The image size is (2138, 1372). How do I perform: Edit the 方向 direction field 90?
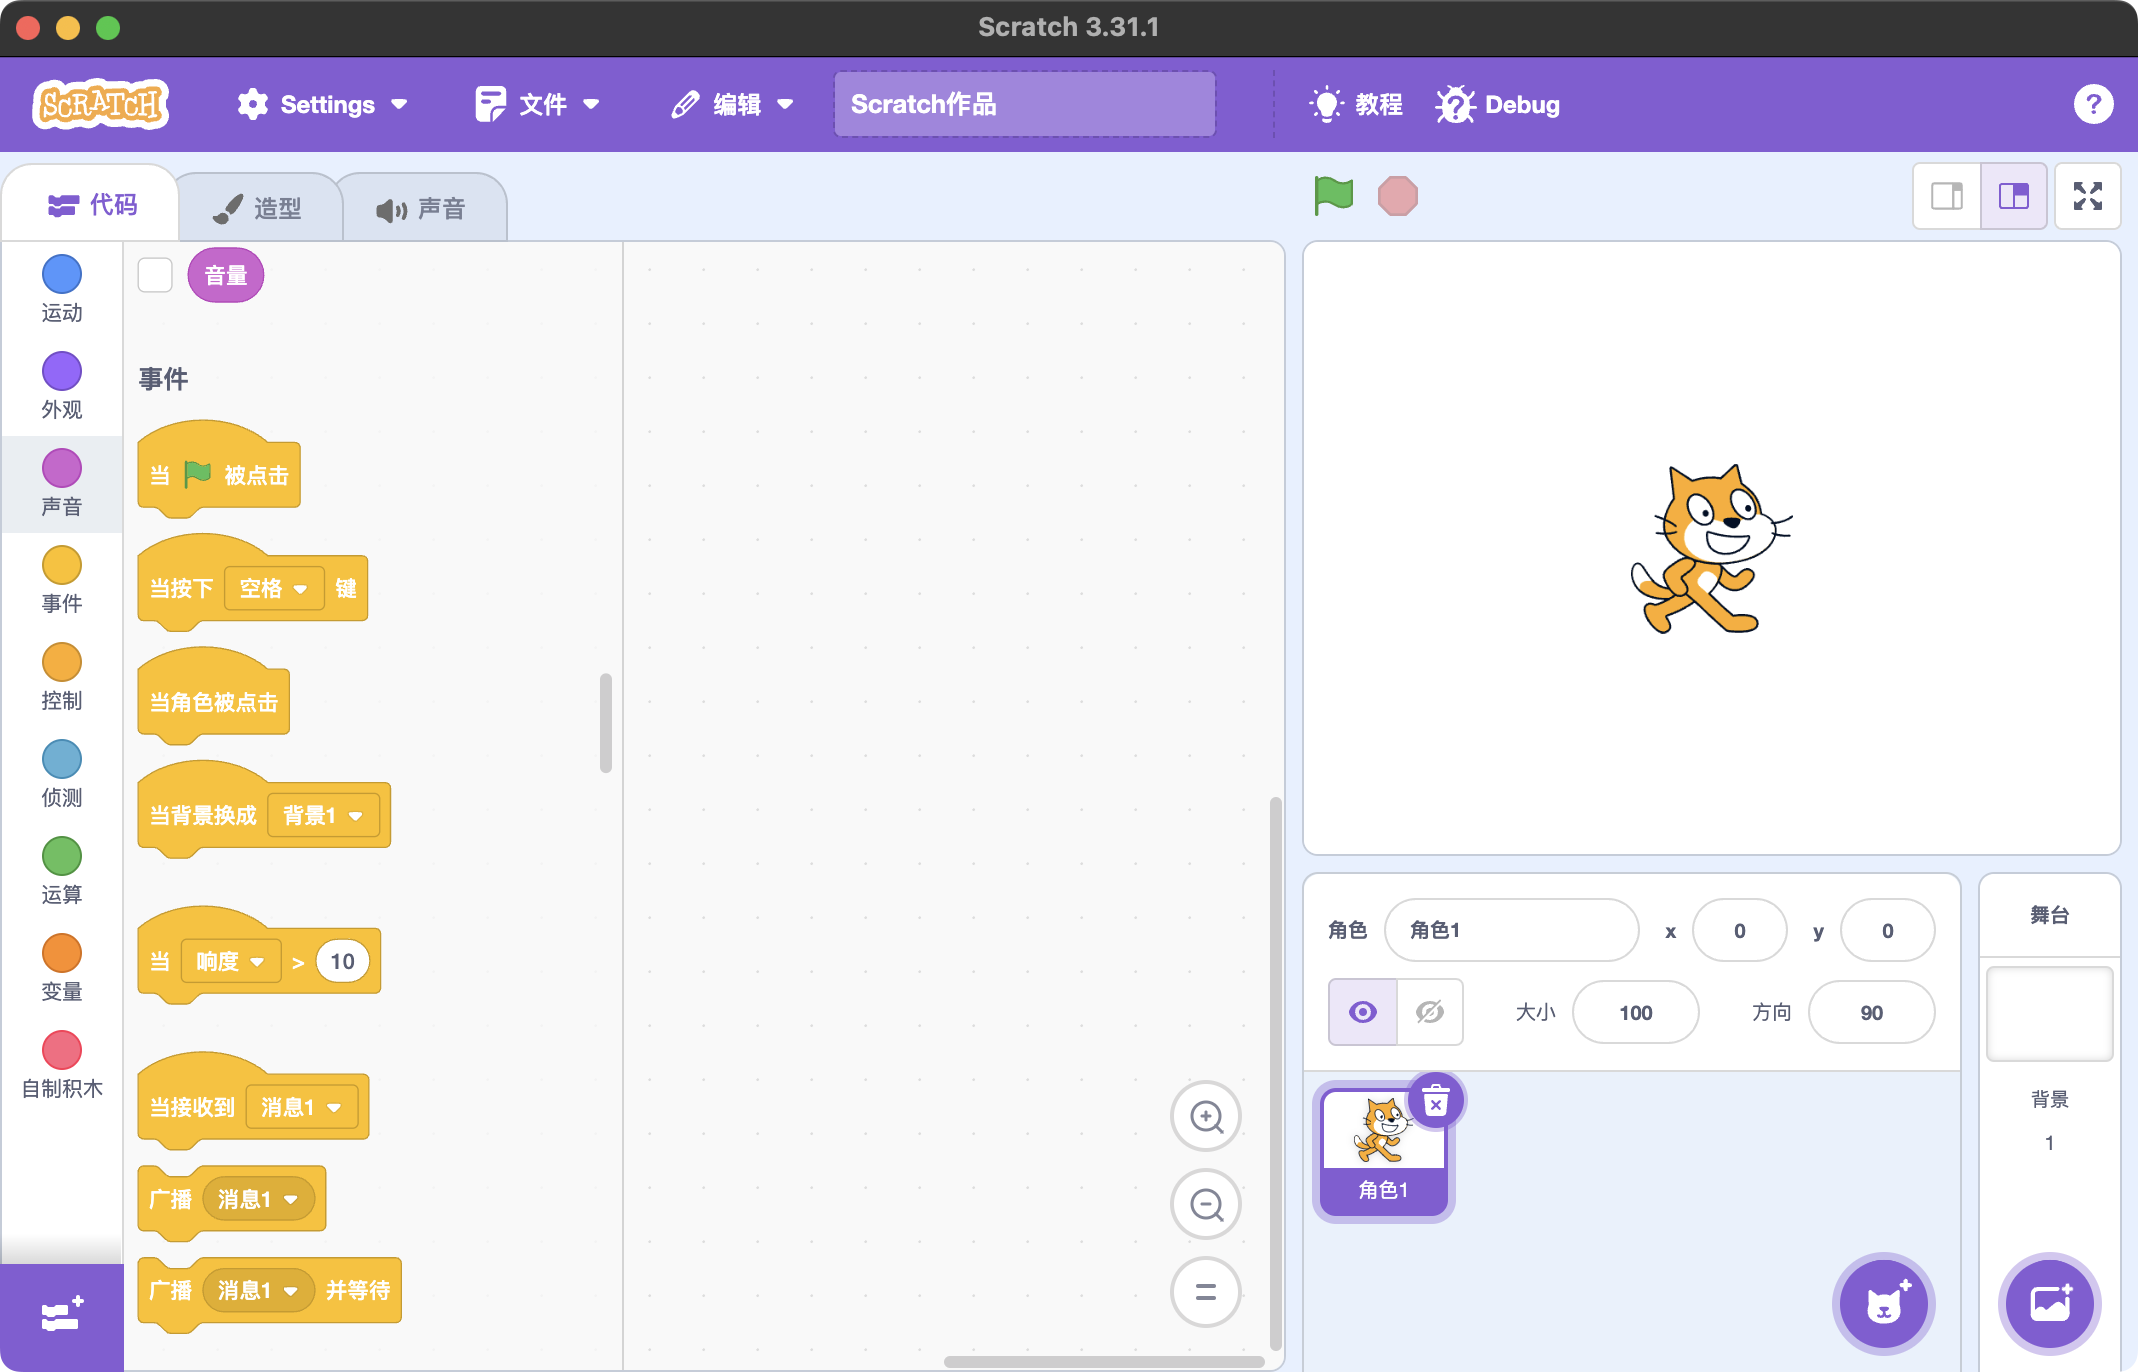1871,1012
